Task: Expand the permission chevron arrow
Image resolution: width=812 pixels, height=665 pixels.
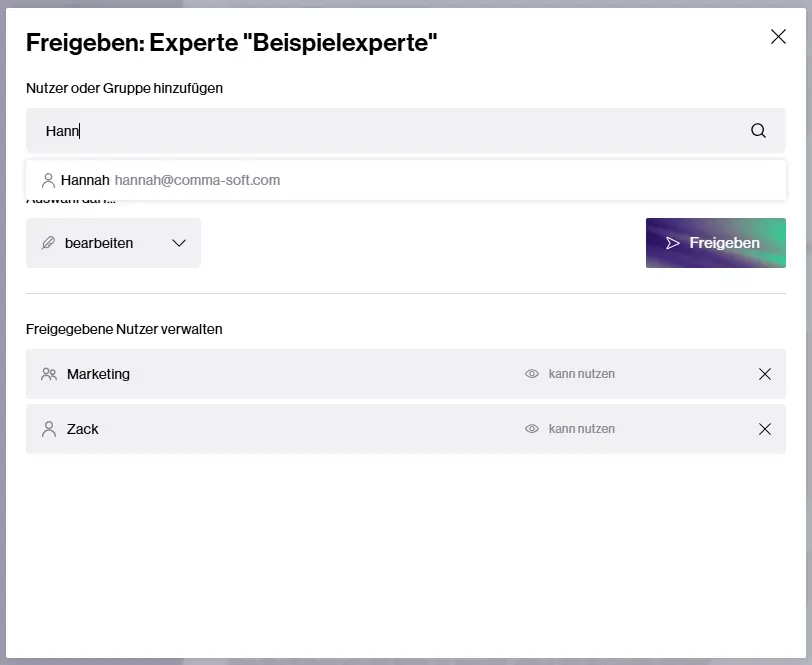Action: 179,243
